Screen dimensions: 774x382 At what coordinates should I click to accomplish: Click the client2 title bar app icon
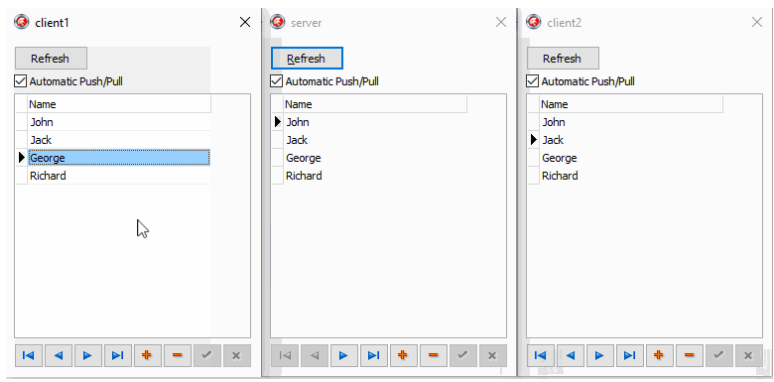point(534,22)
